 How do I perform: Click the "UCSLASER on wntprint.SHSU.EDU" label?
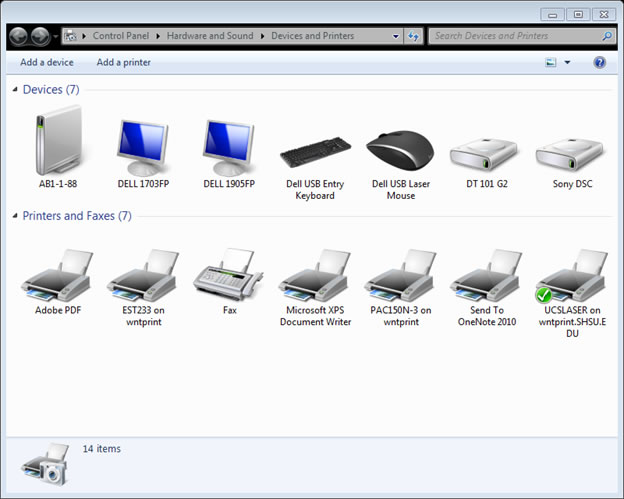tap(572, 322)
